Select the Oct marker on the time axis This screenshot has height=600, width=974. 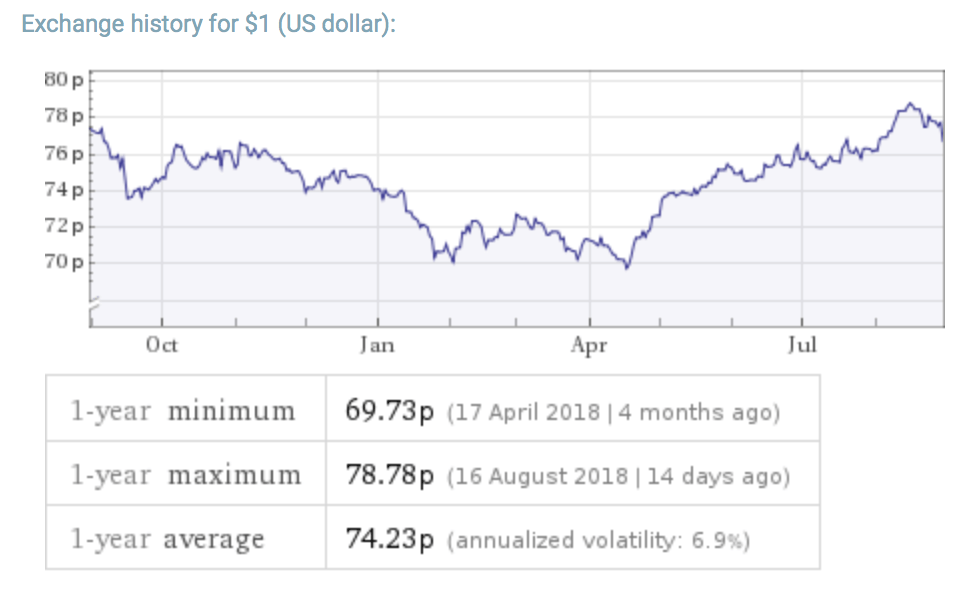pos(161,345)
